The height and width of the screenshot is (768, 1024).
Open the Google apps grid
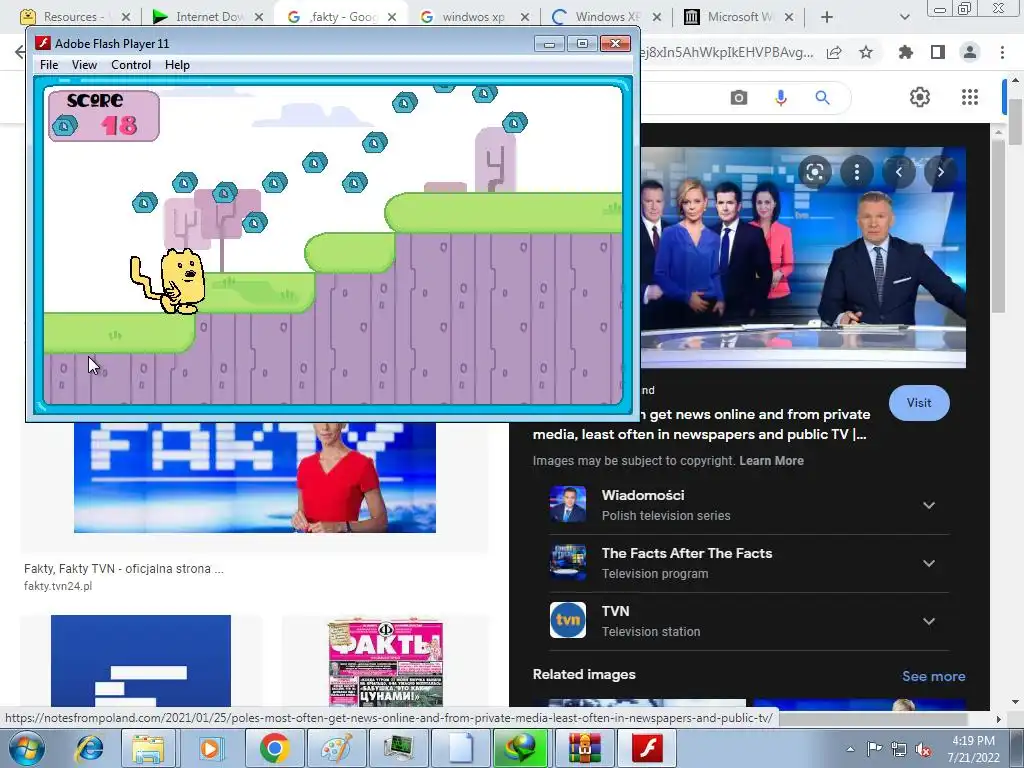970,97
